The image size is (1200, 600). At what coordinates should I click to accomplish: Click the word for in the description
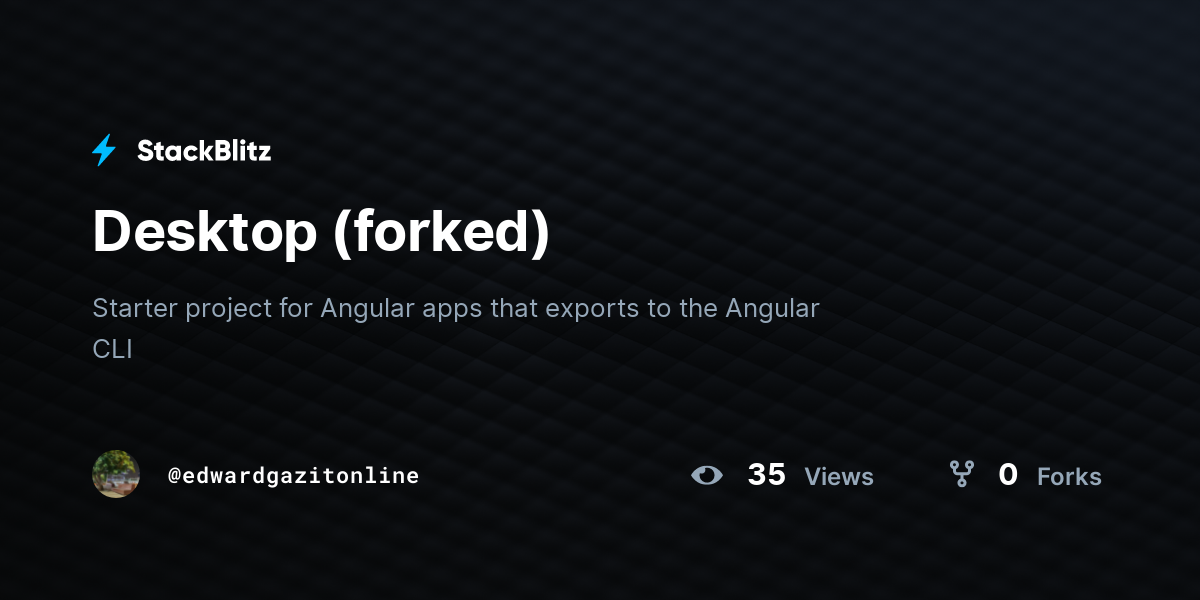(x=297, y=308)
